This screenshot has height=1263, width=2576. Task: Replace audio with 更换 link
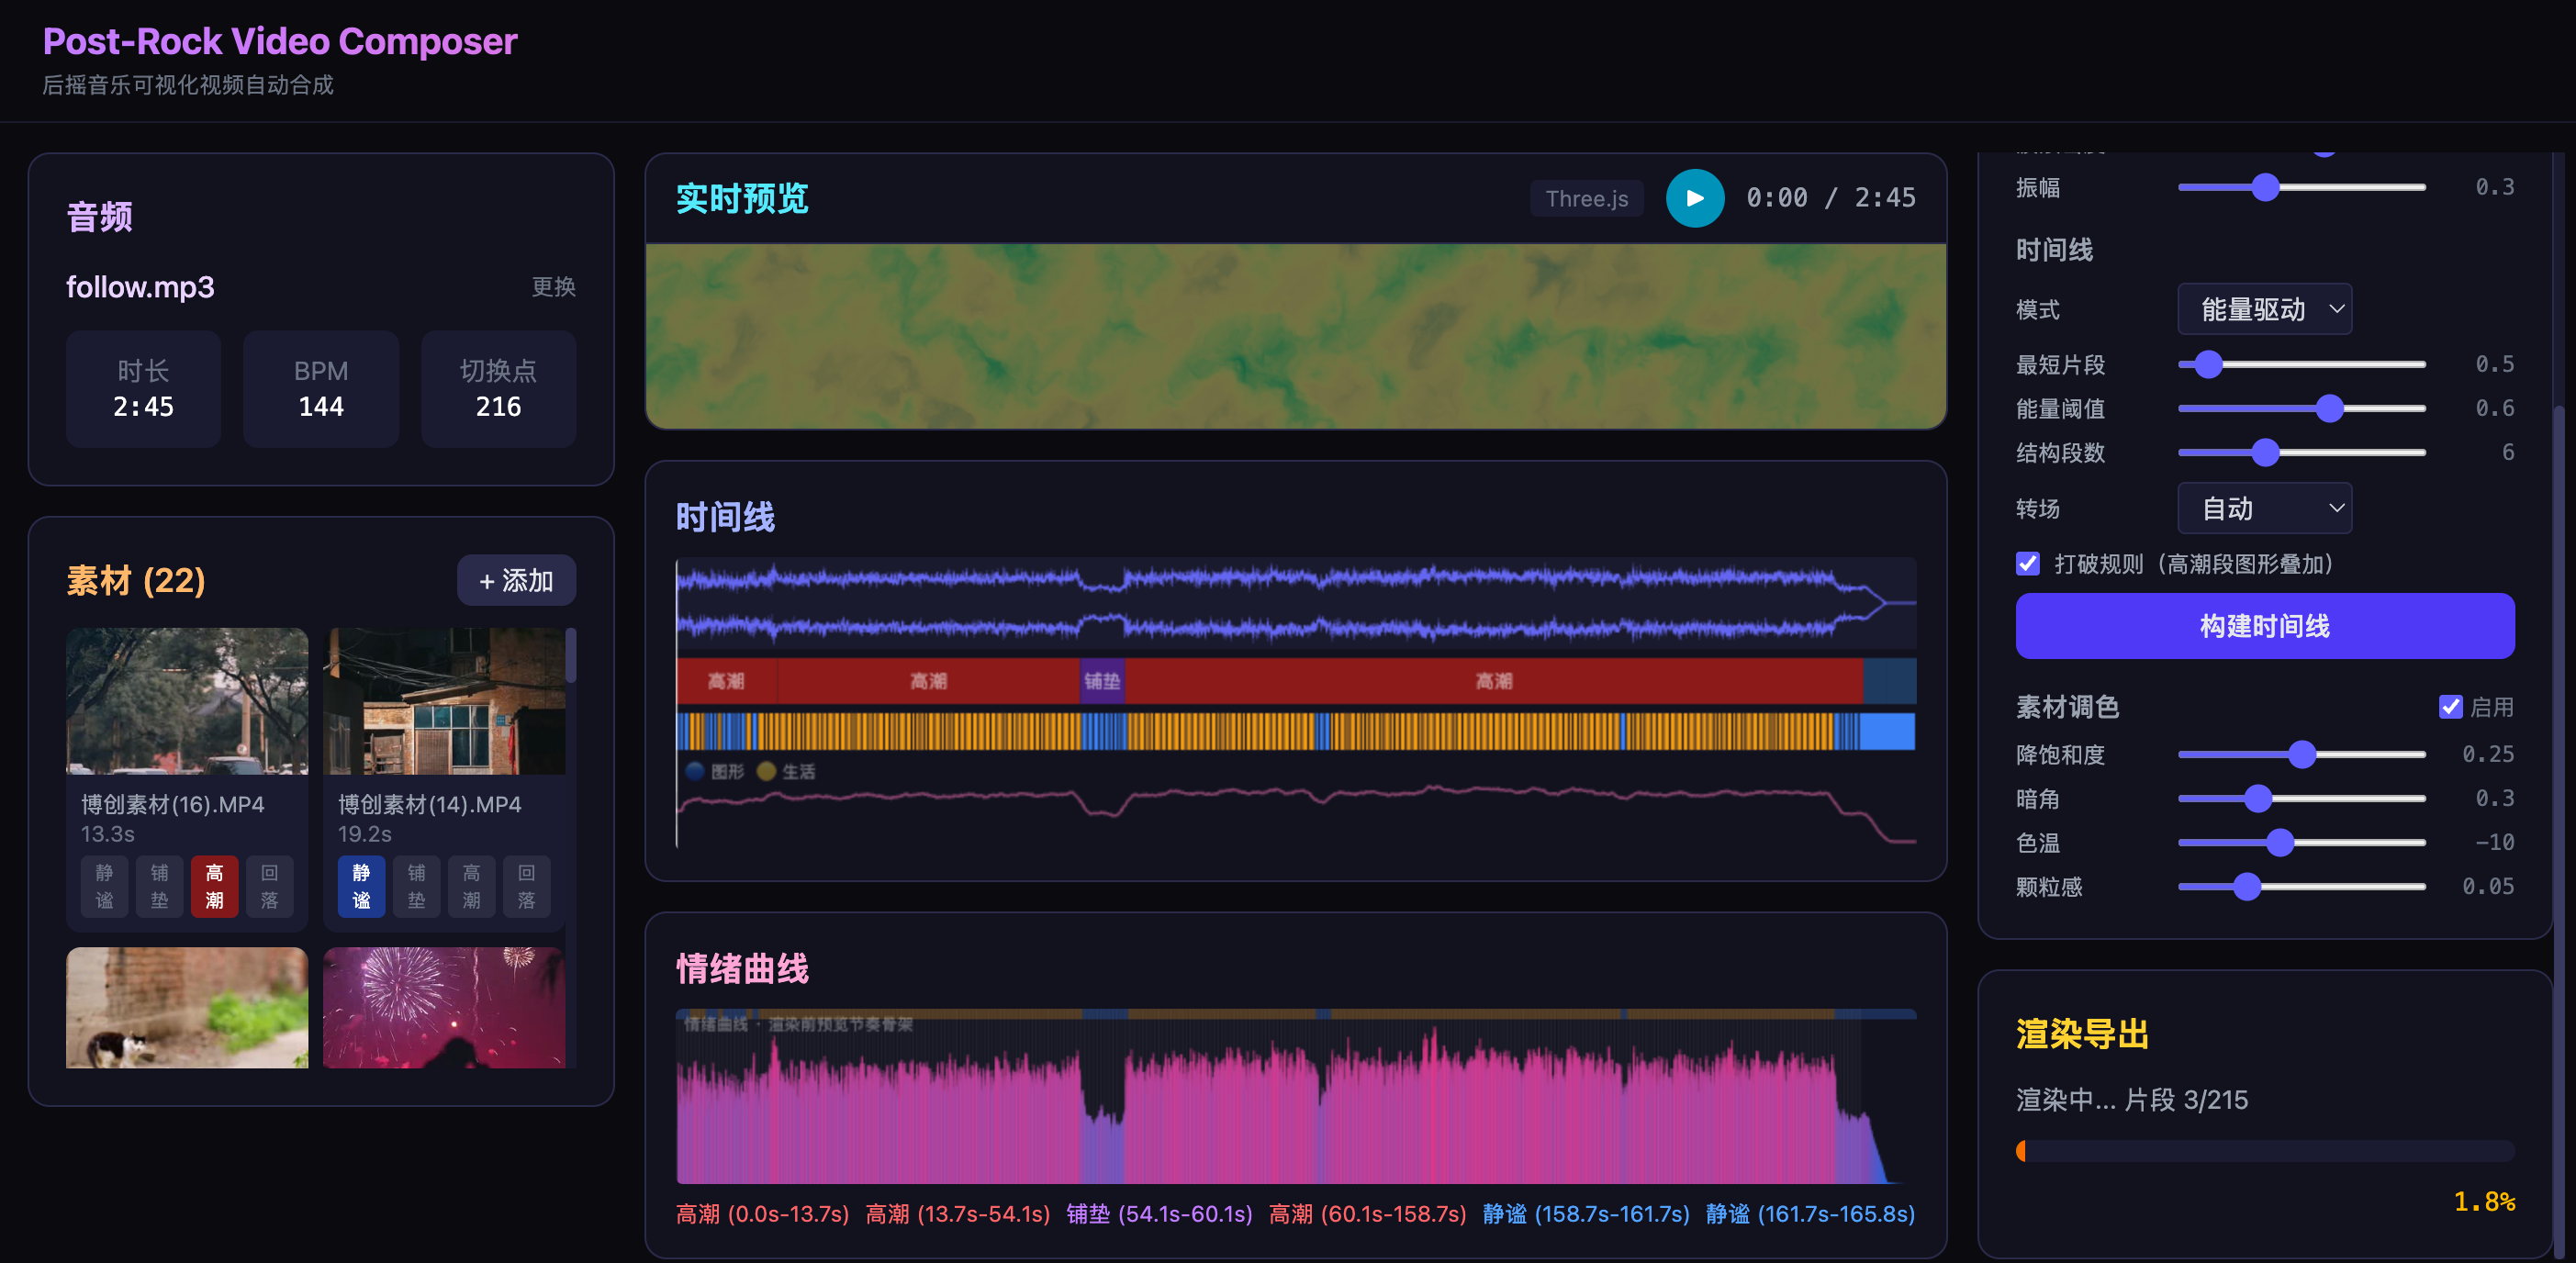tap(553, 287)
